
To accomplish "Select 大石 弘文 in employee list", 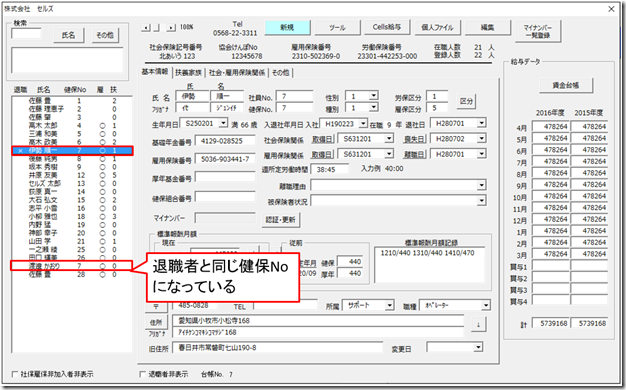I will coord(72,200).
